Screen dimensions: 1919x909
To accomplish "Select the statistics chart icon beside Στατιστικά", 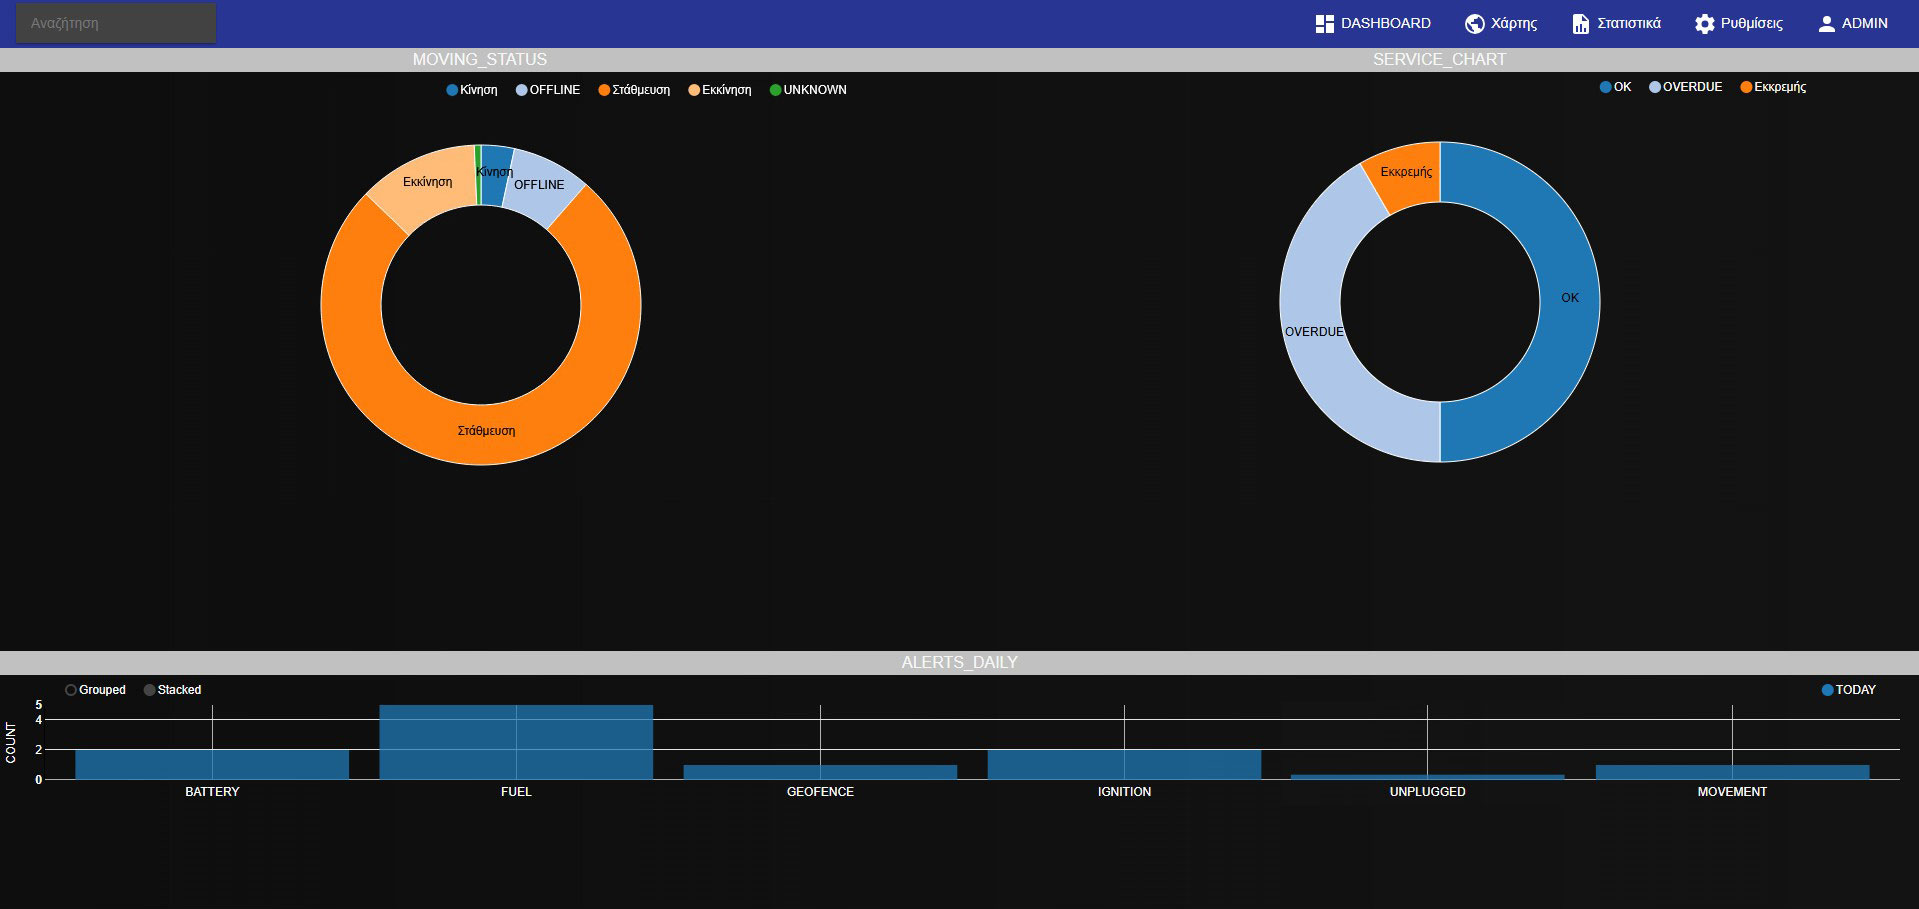I will [1581, 22].
